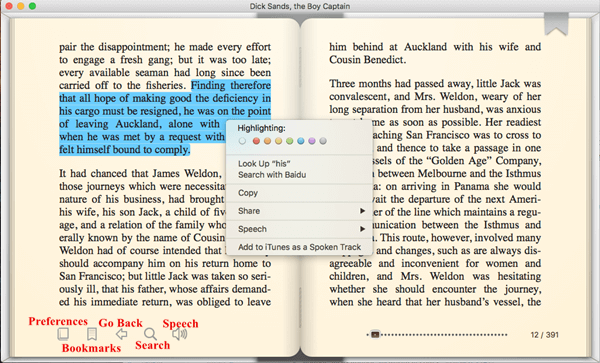Screen dimensions: 600x363
Task: Start speech with the speaker icon
Action: (x=179, y=334)
